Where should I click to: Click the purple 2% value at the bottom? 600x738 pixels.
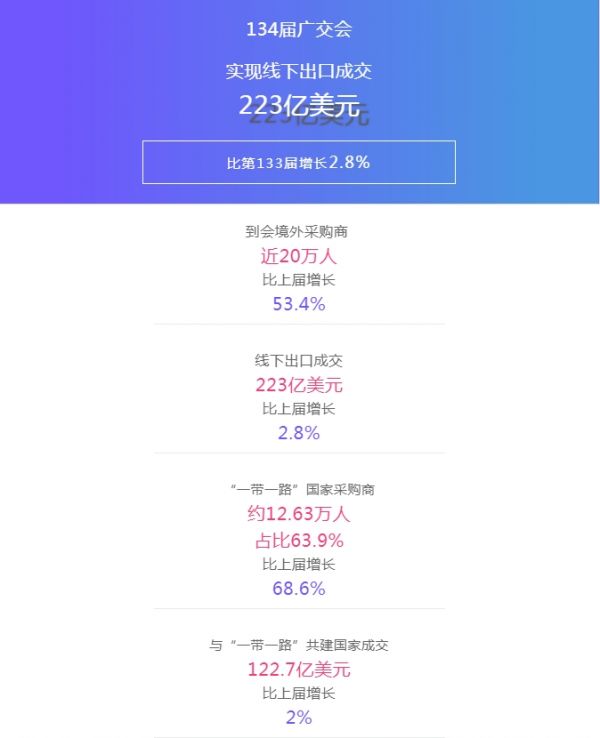(299, 717)
